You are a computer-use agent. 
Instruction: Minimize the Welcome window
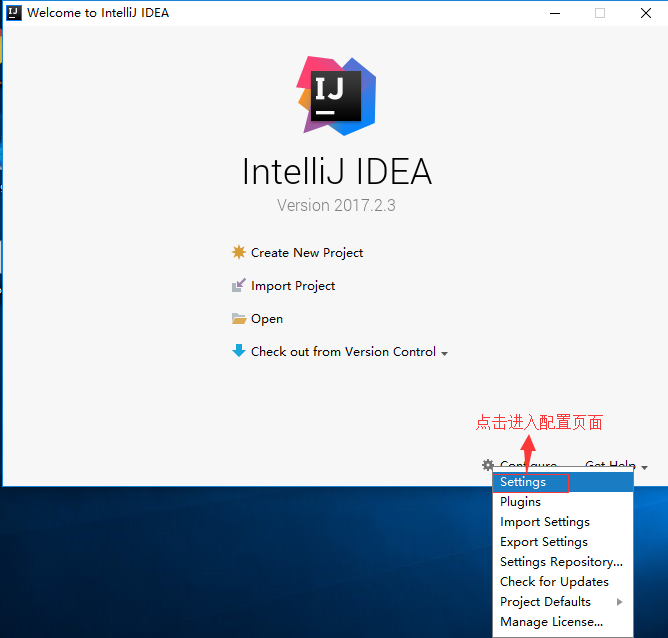[555, 13]
